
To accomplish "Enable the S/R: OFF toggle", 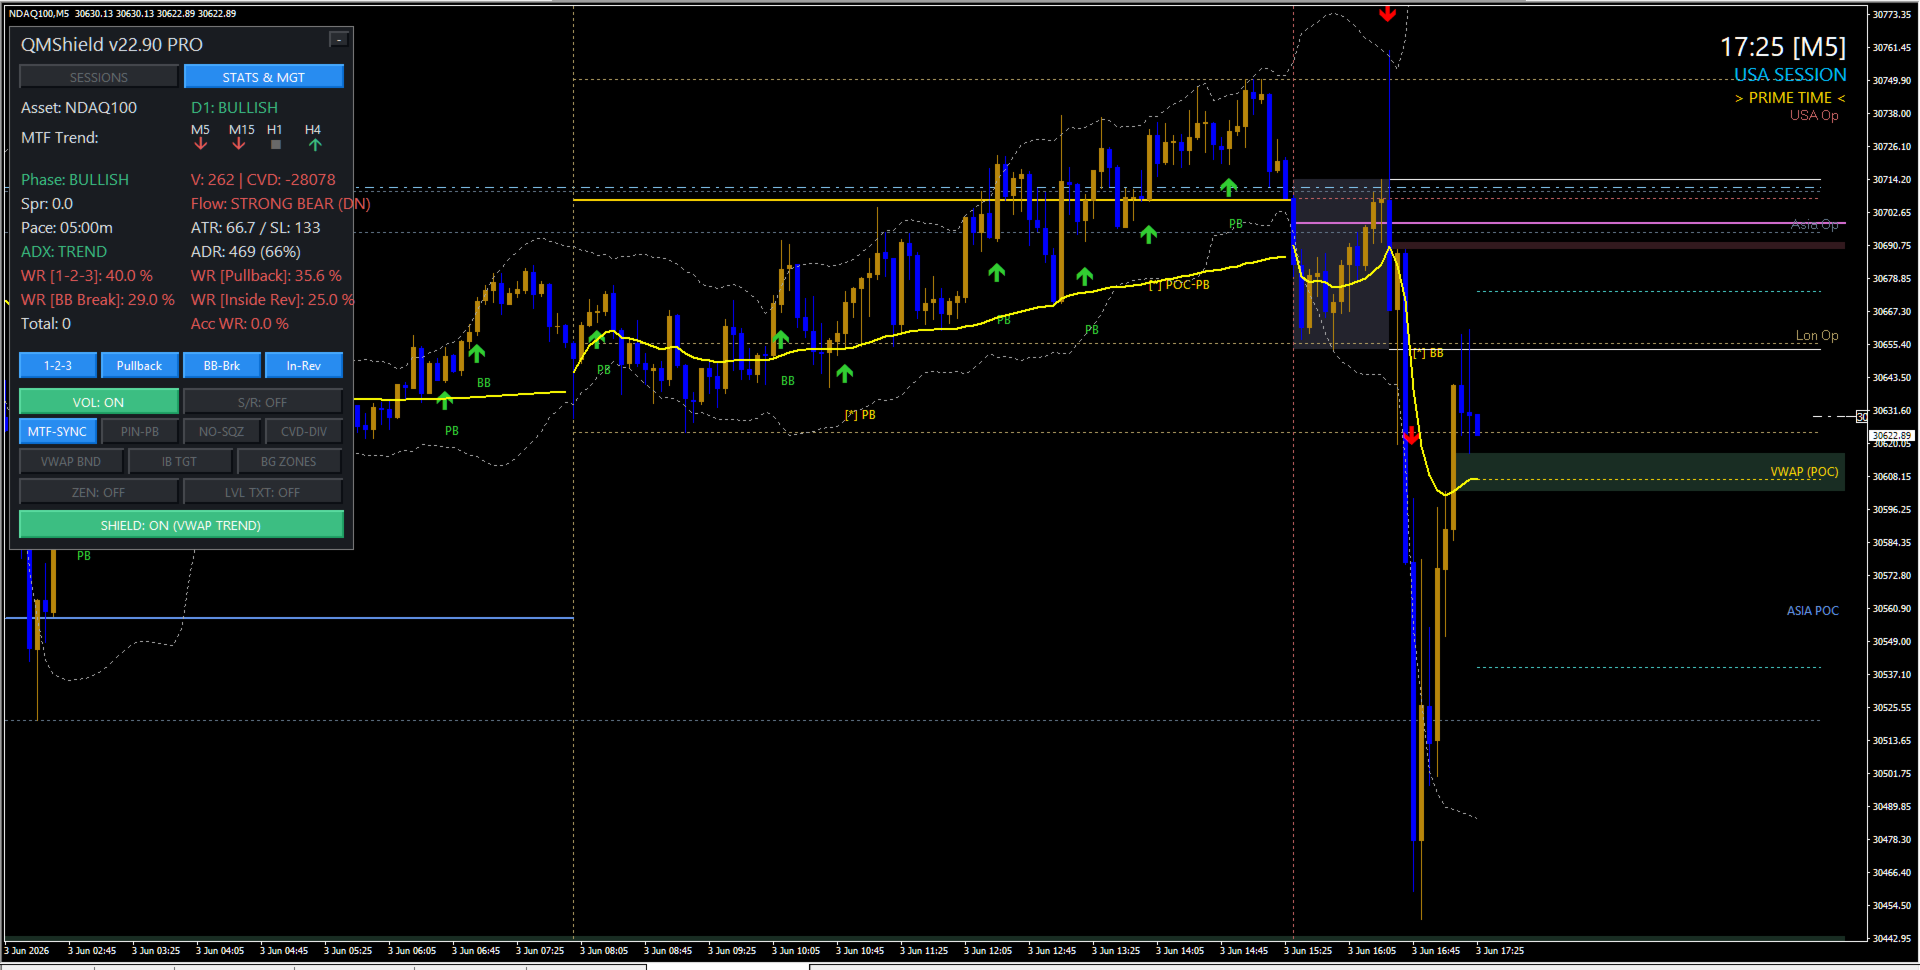I will [x=262, y=402].
